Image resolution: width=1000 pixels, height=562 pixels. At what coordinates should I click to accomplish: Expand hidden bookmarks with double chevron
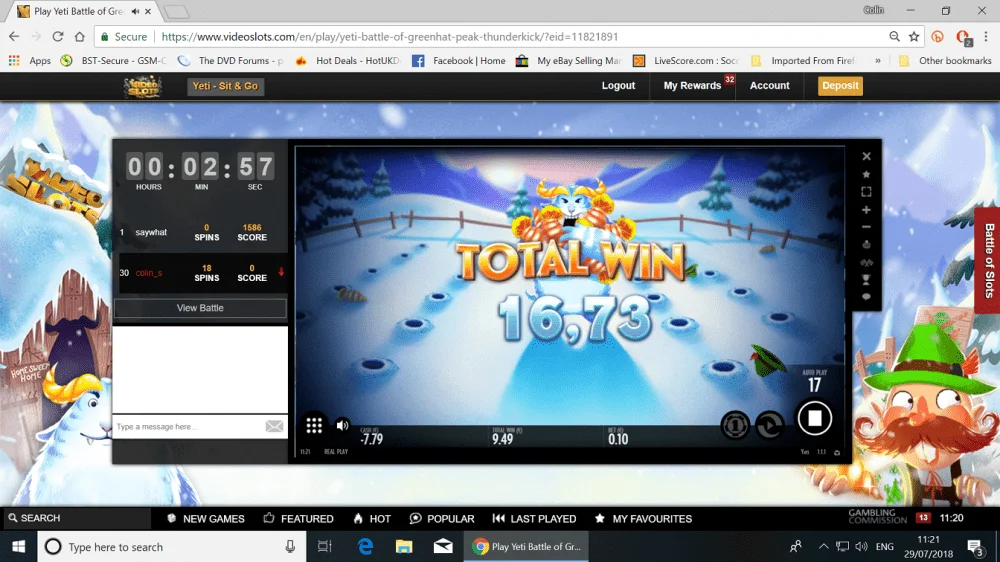point(878,61)
